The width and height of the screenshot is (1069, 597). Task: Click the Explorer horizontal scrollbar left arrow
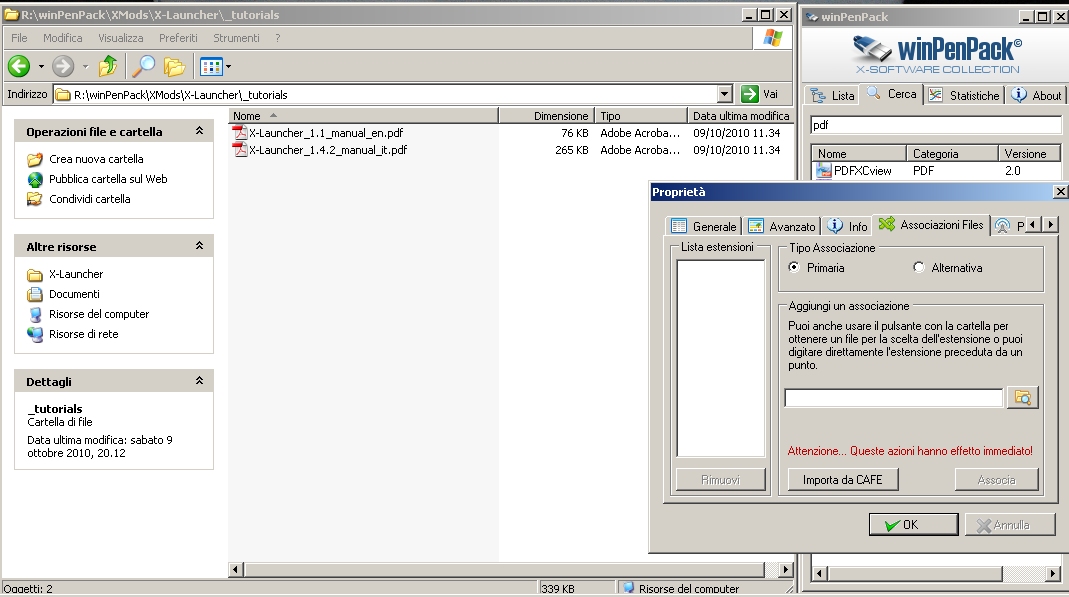pos(236,569)
